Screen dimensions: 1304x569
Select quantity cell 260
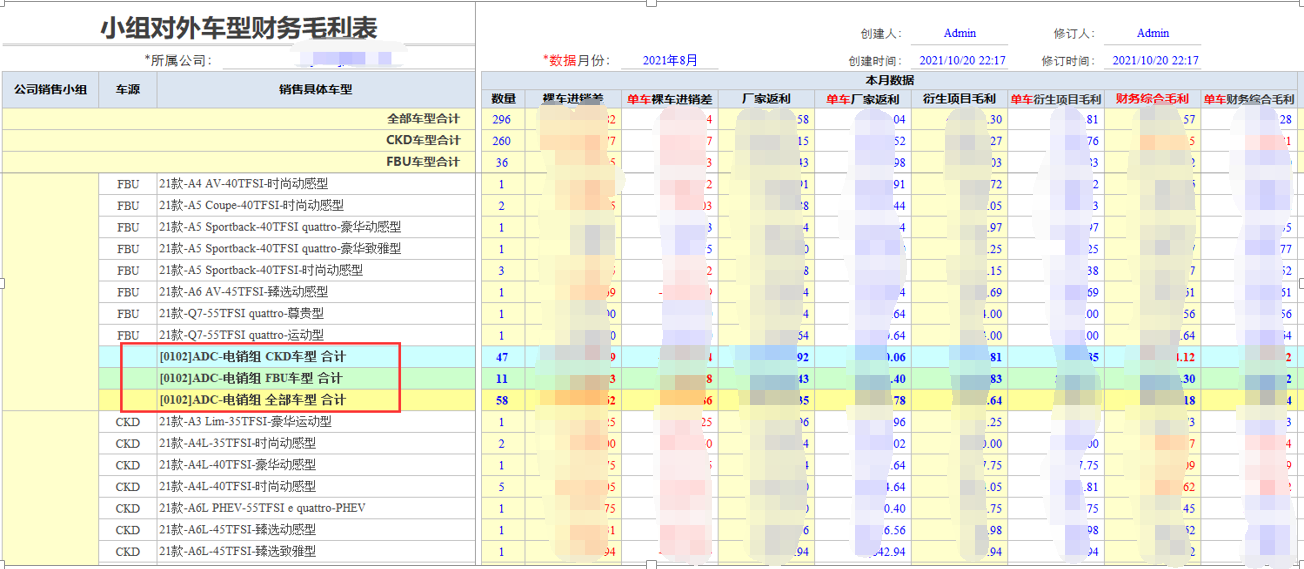point(504,140)
